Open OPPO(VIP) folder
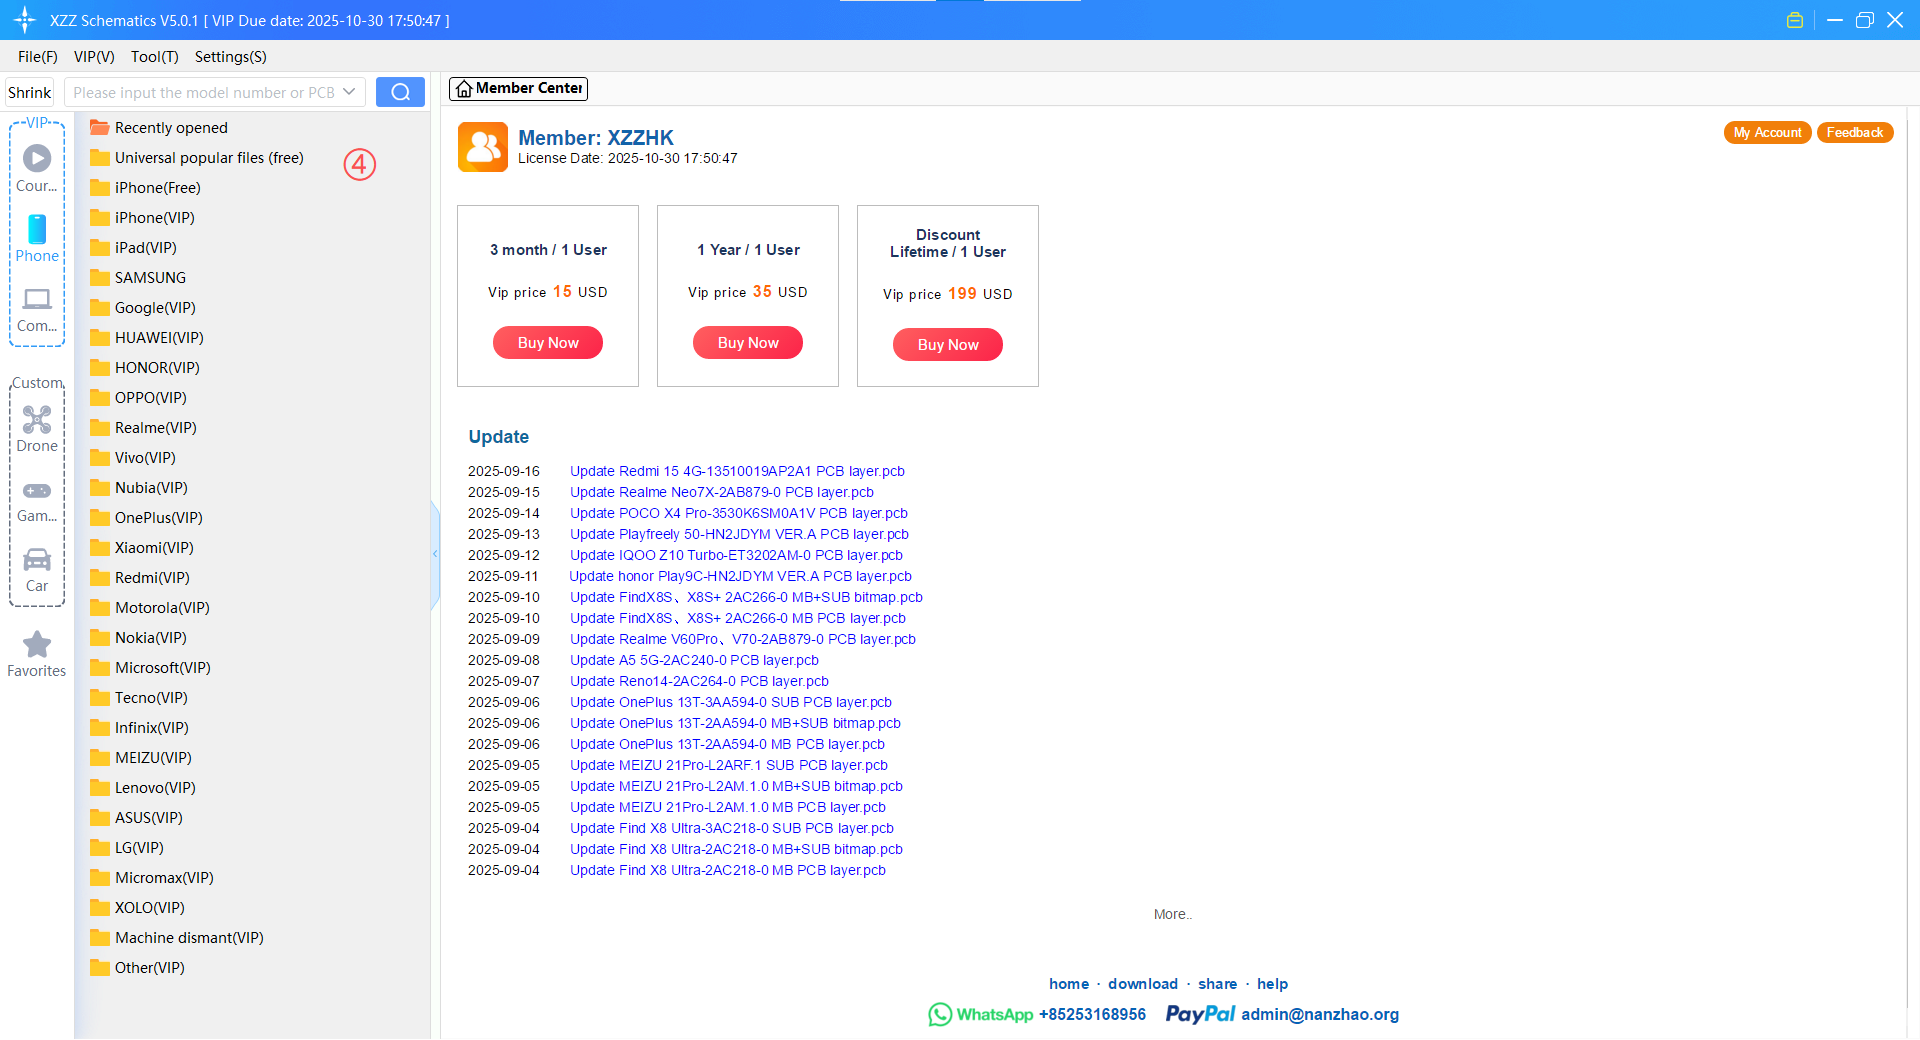Image resolution: width=1920 pixels, height=1040 pixels. 139,398
